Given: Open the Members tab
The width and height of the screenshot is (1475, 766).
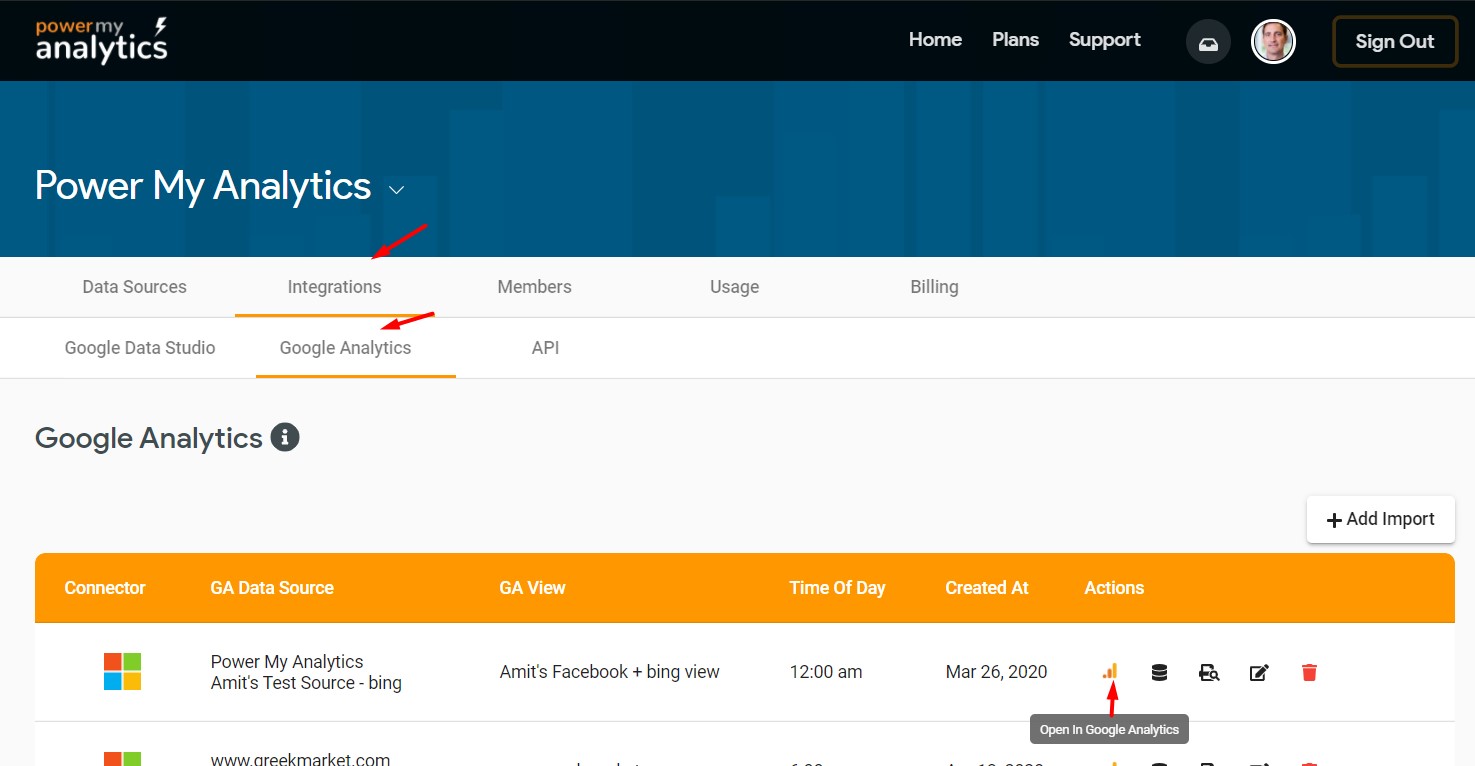Looking at the screenshot, I should 535,287.
